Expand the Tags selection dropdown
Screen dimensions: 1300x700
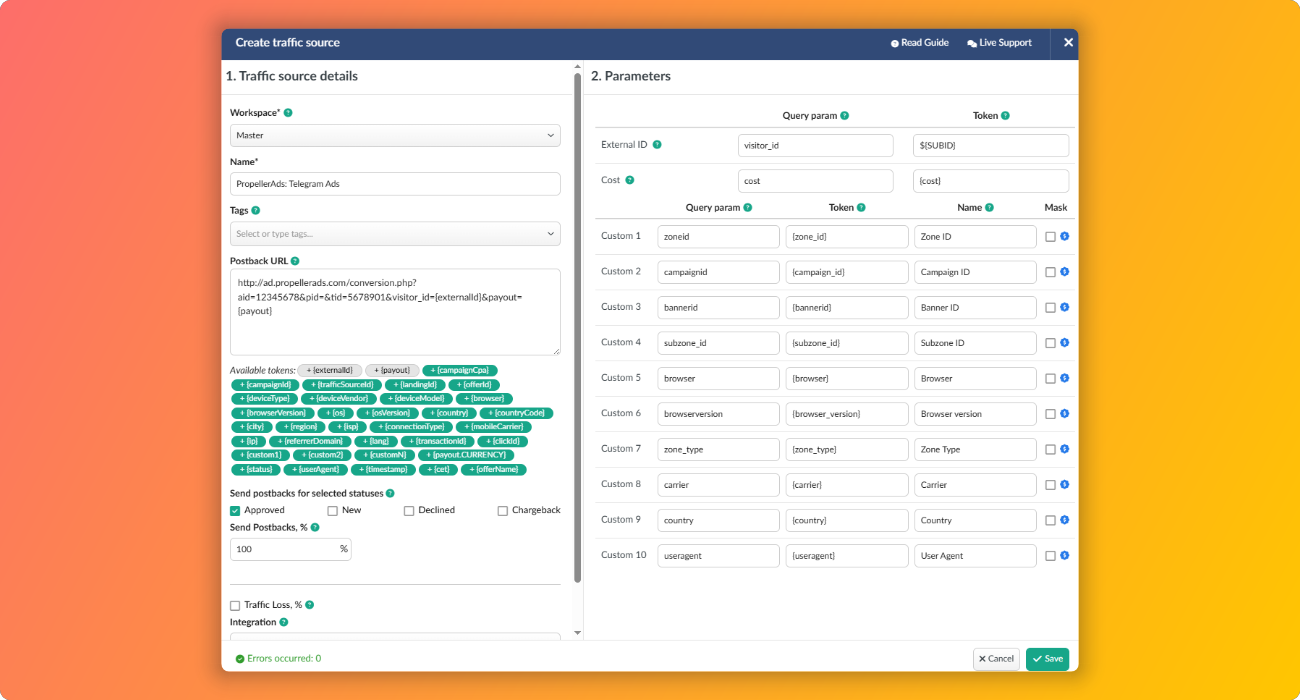(x=395, y=234)
